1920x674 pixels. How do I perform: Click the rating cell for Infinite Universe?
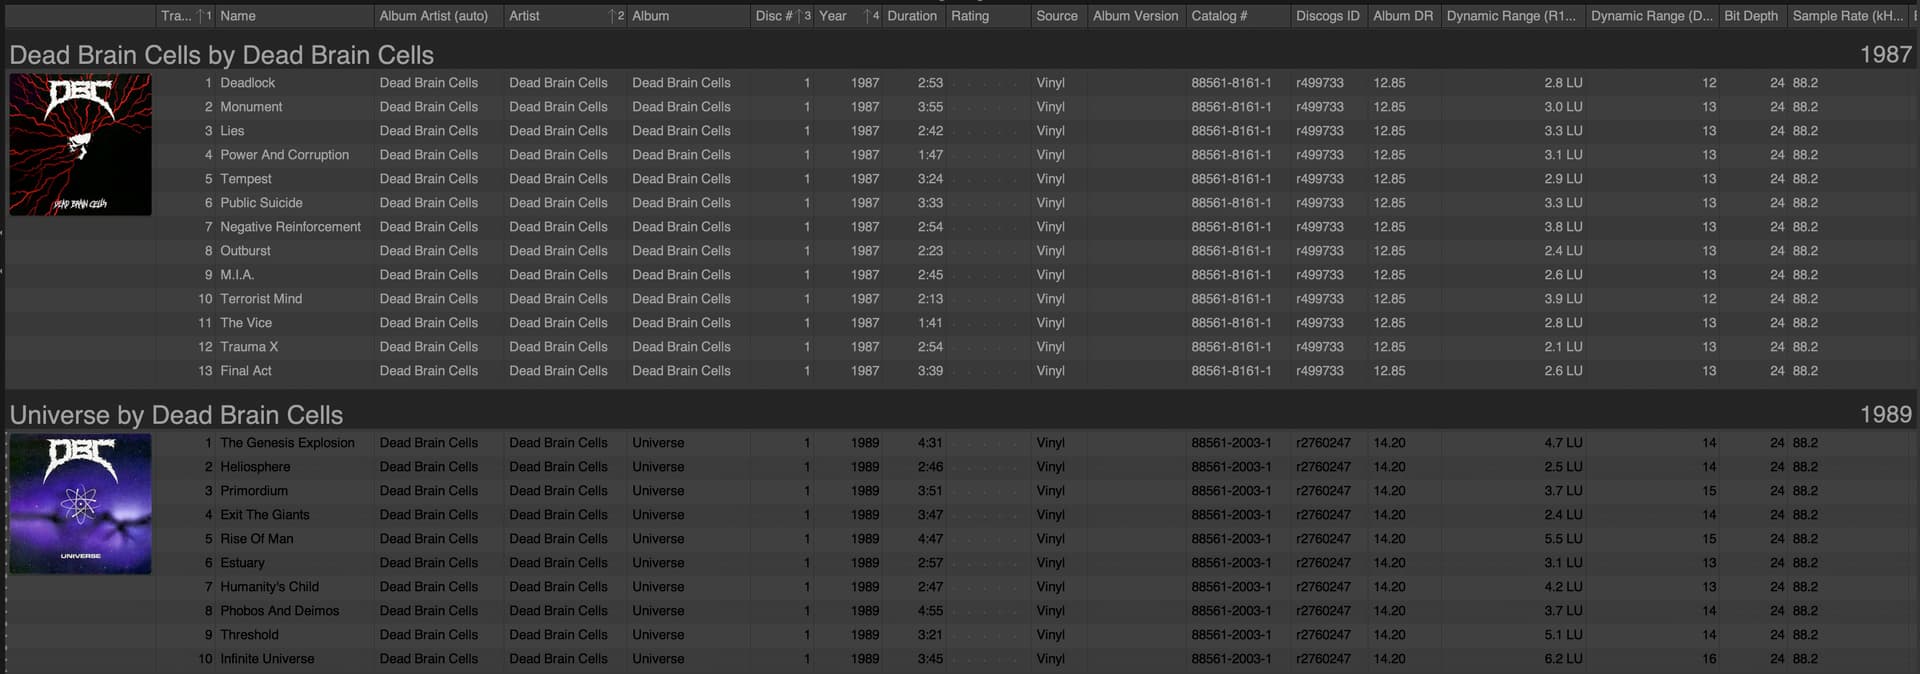tap(988, 659)
